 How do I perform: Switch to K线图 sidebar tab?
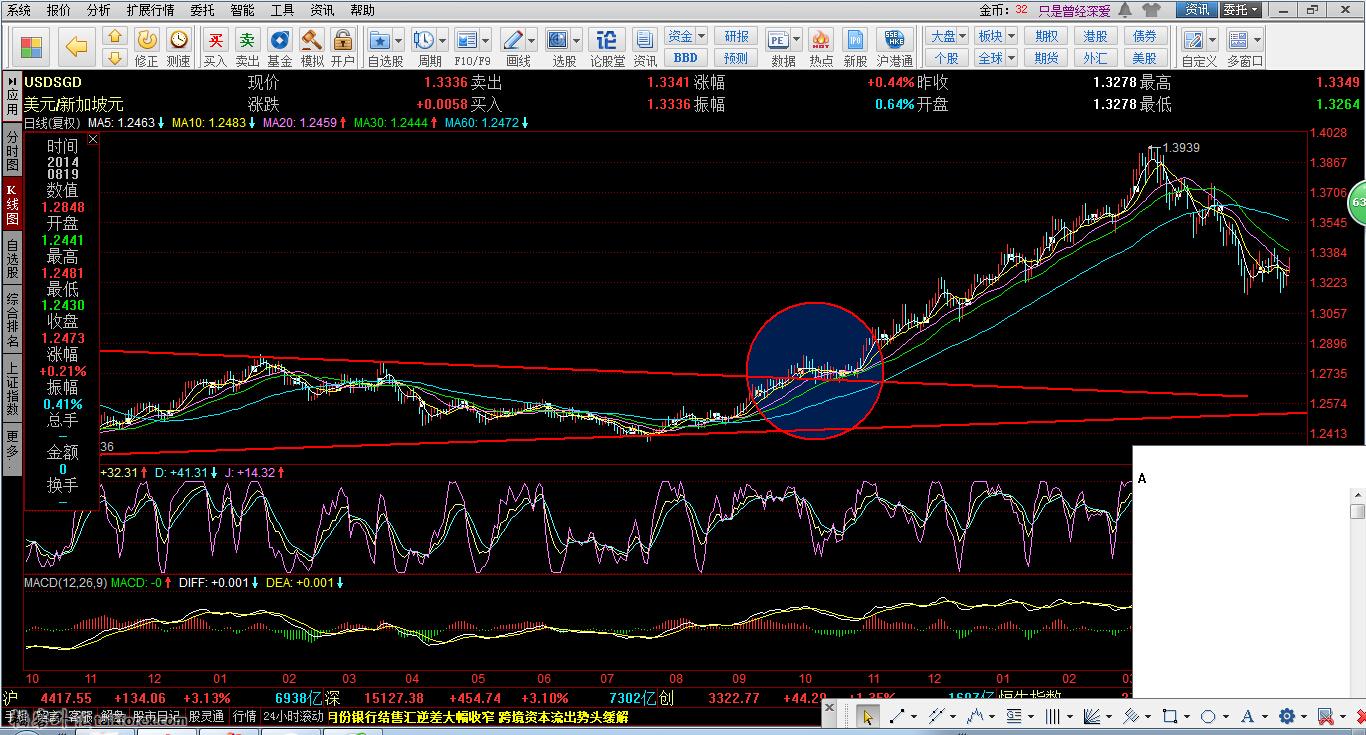pyautogui.click(x=12, y=204)
